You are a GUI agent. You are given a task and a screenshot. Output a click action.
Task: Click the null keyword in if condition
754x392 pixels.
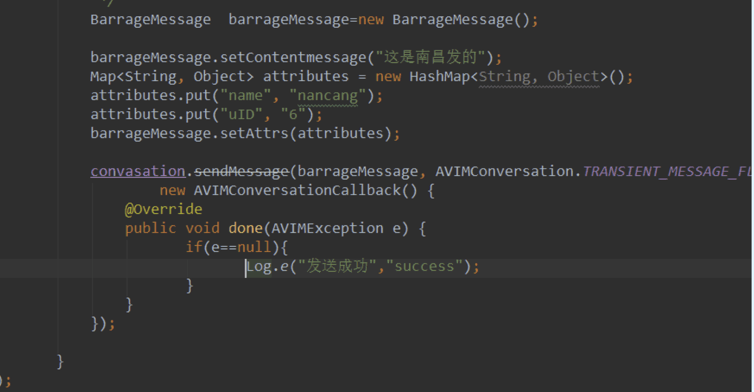[254, 247]
